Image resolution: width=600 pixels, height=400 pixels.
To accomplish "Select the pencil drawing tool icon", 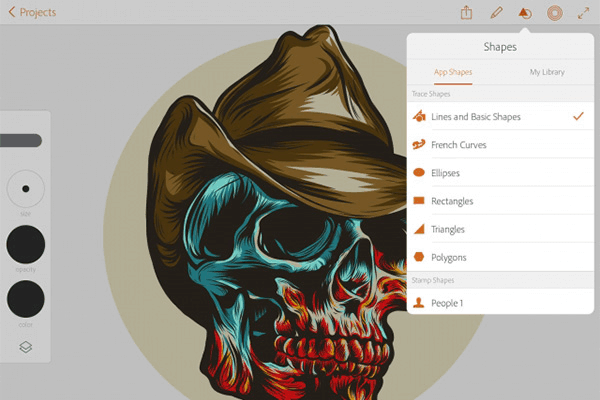I will pos(496,13).
